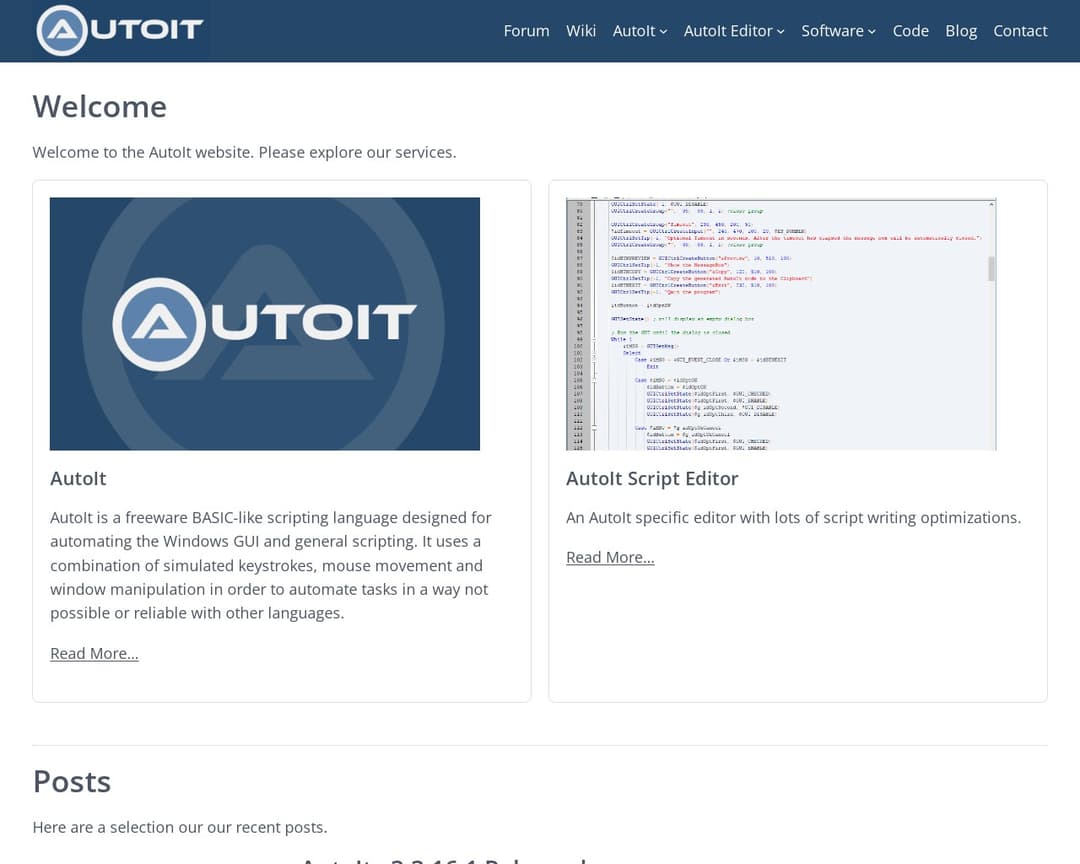This screenshot has width=1080, height=864.
Task: Open the Code page
Action: pos(910,31)
